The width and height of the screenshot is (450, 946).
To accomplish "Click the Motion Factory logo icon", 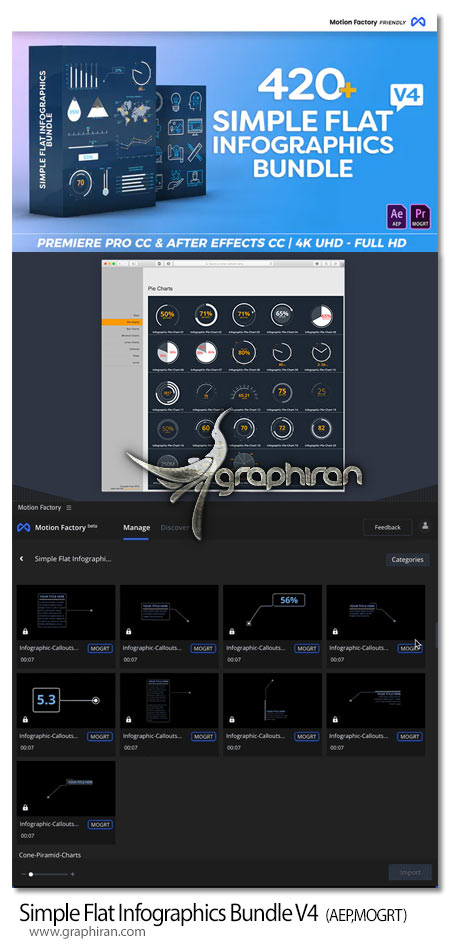I will click(x=24, y=527).
